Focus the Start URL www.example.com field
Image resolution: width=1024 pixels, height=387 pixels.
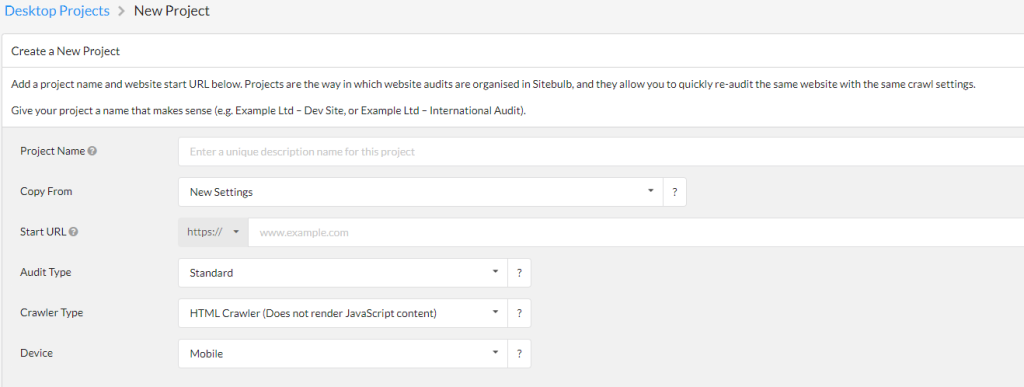click(636, 232)
